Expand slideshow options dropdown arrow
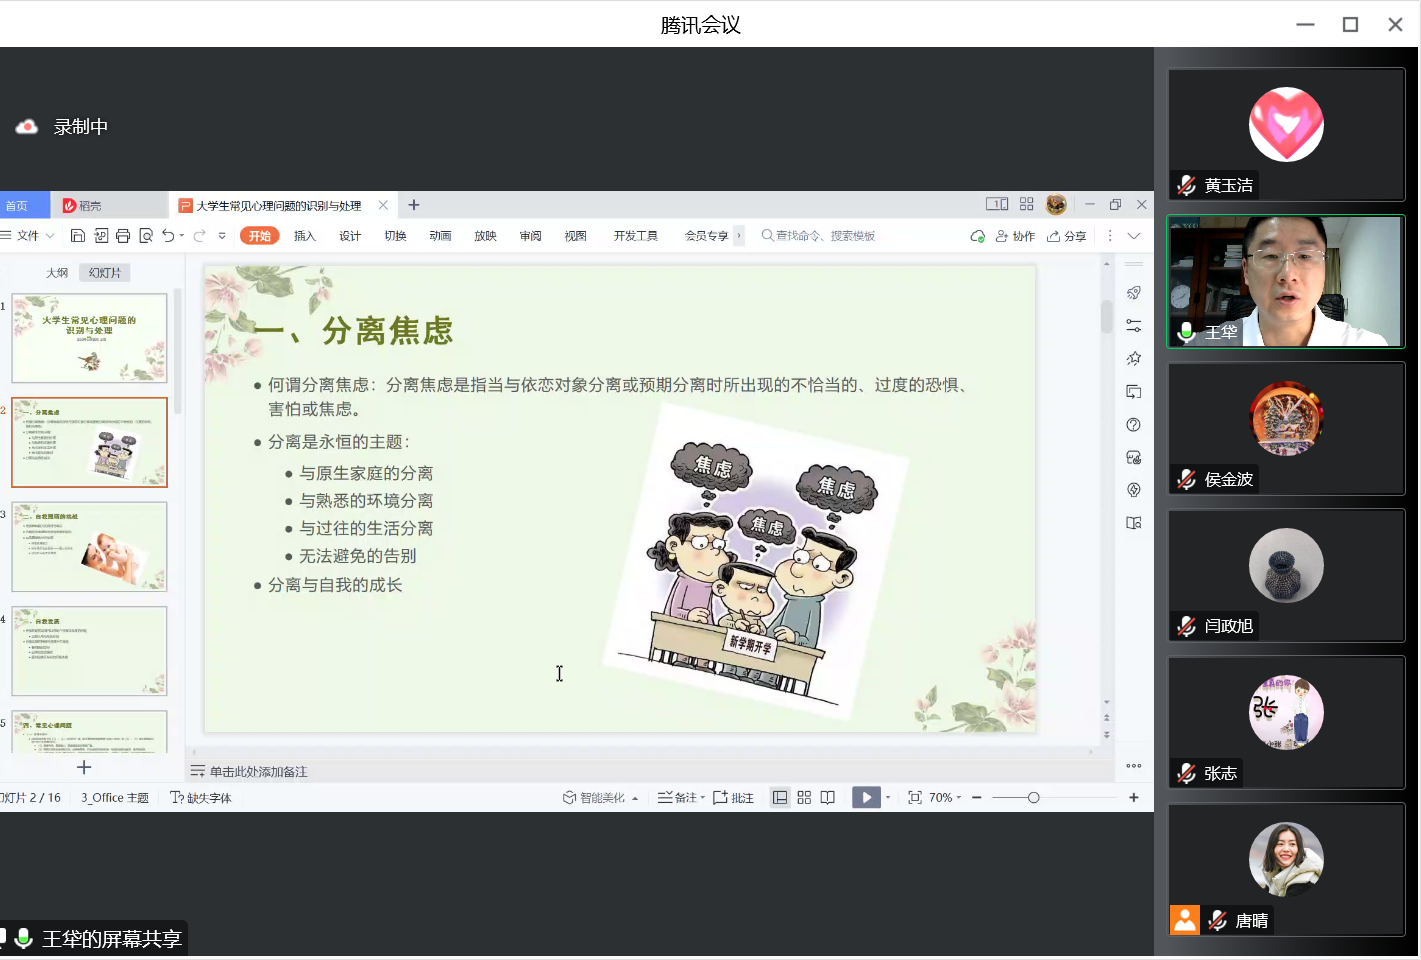Screen dimensions: 1421x960 [888, 797]
